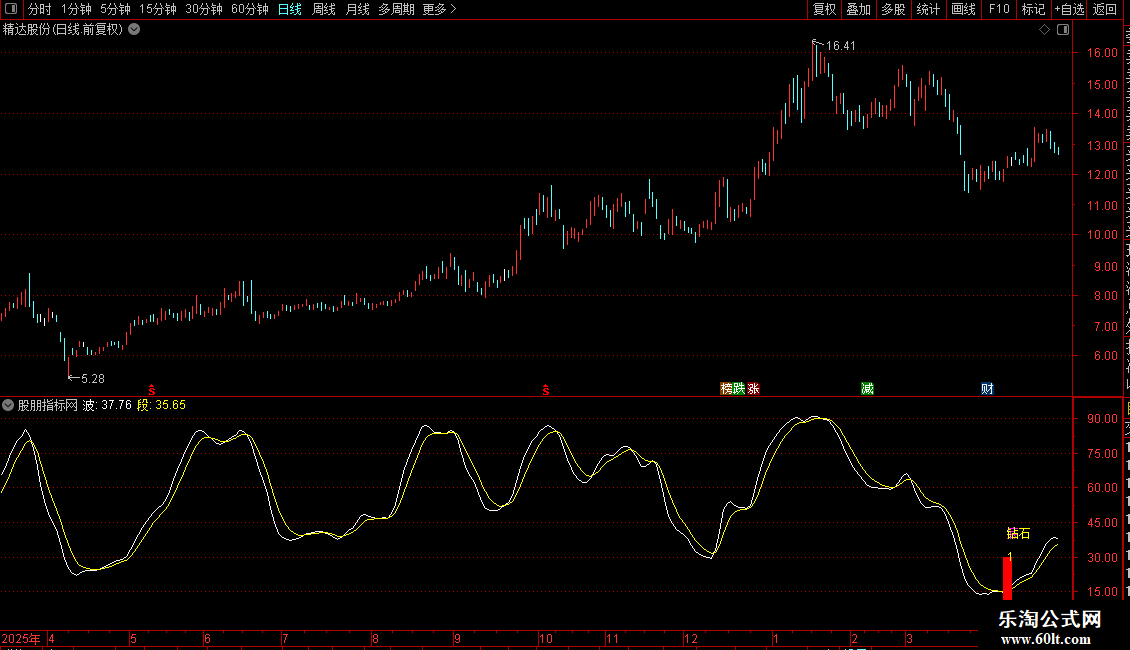Image resolution: width=1130 pixels, height=650 pixels.
Task: Open the 多周期 multi-period view
Action: (396, 9)
